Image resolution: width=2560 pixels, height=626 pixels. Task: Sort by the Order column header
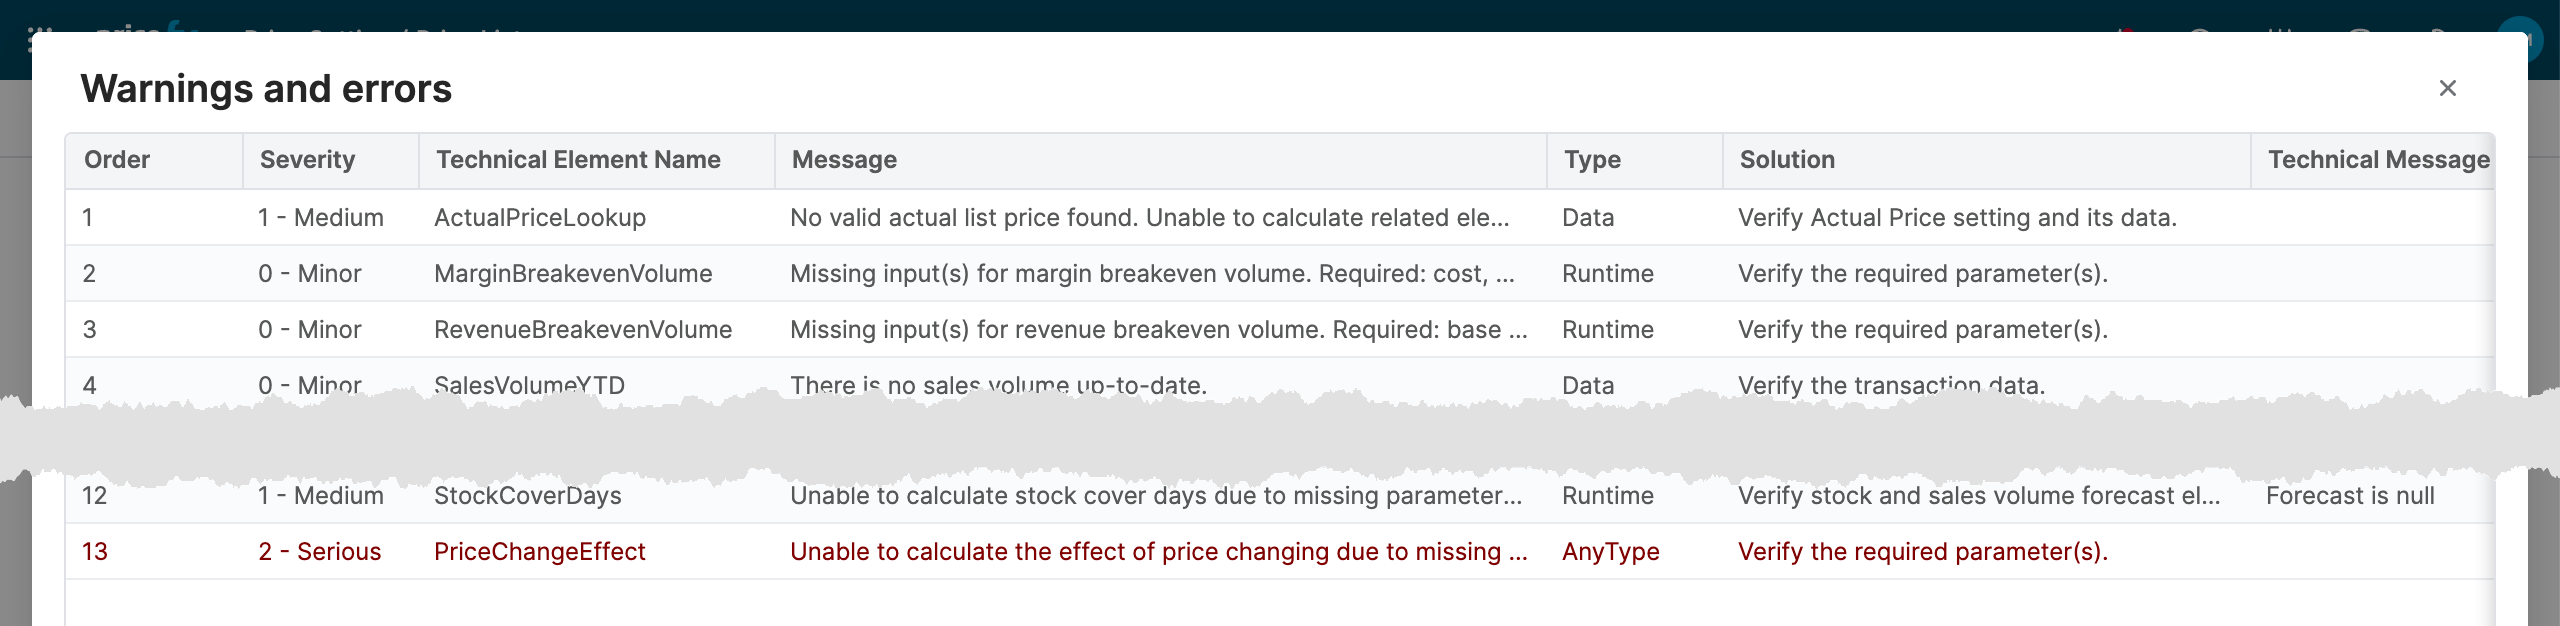tap(117, 160)
